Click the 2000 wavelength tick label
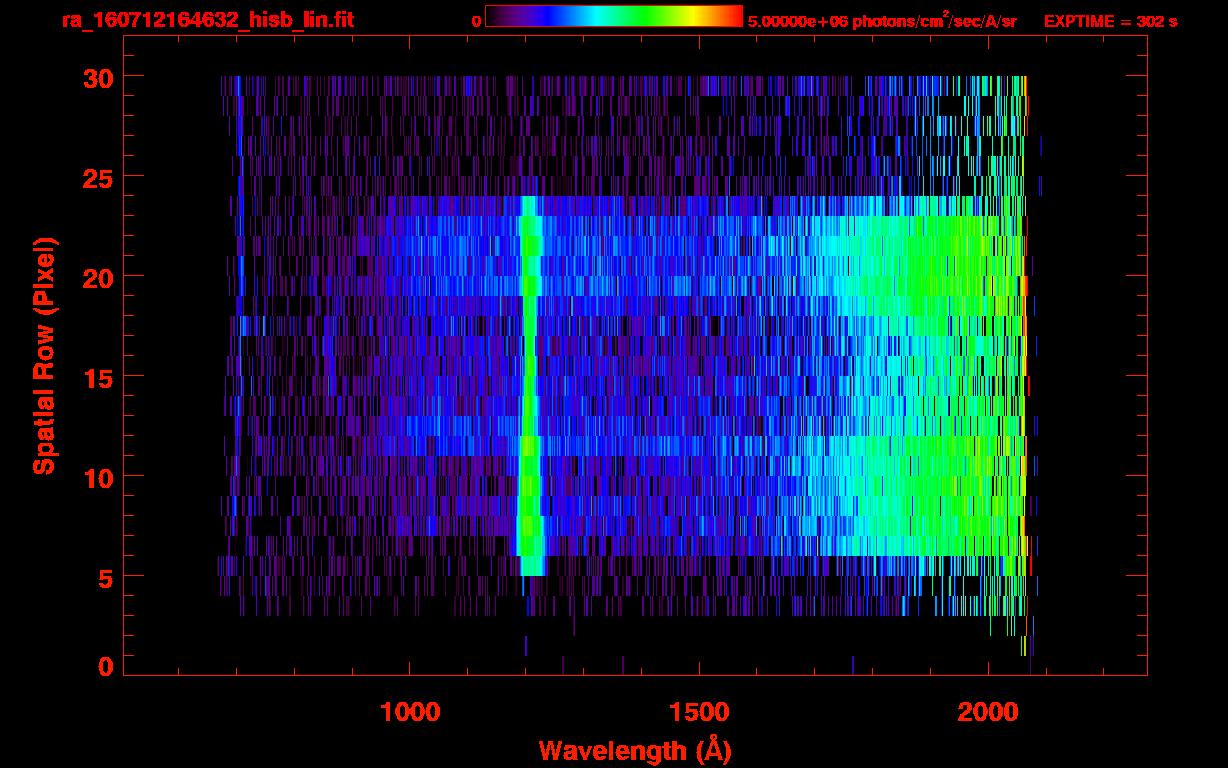The image size is (1228, 768). click(989, 712)
